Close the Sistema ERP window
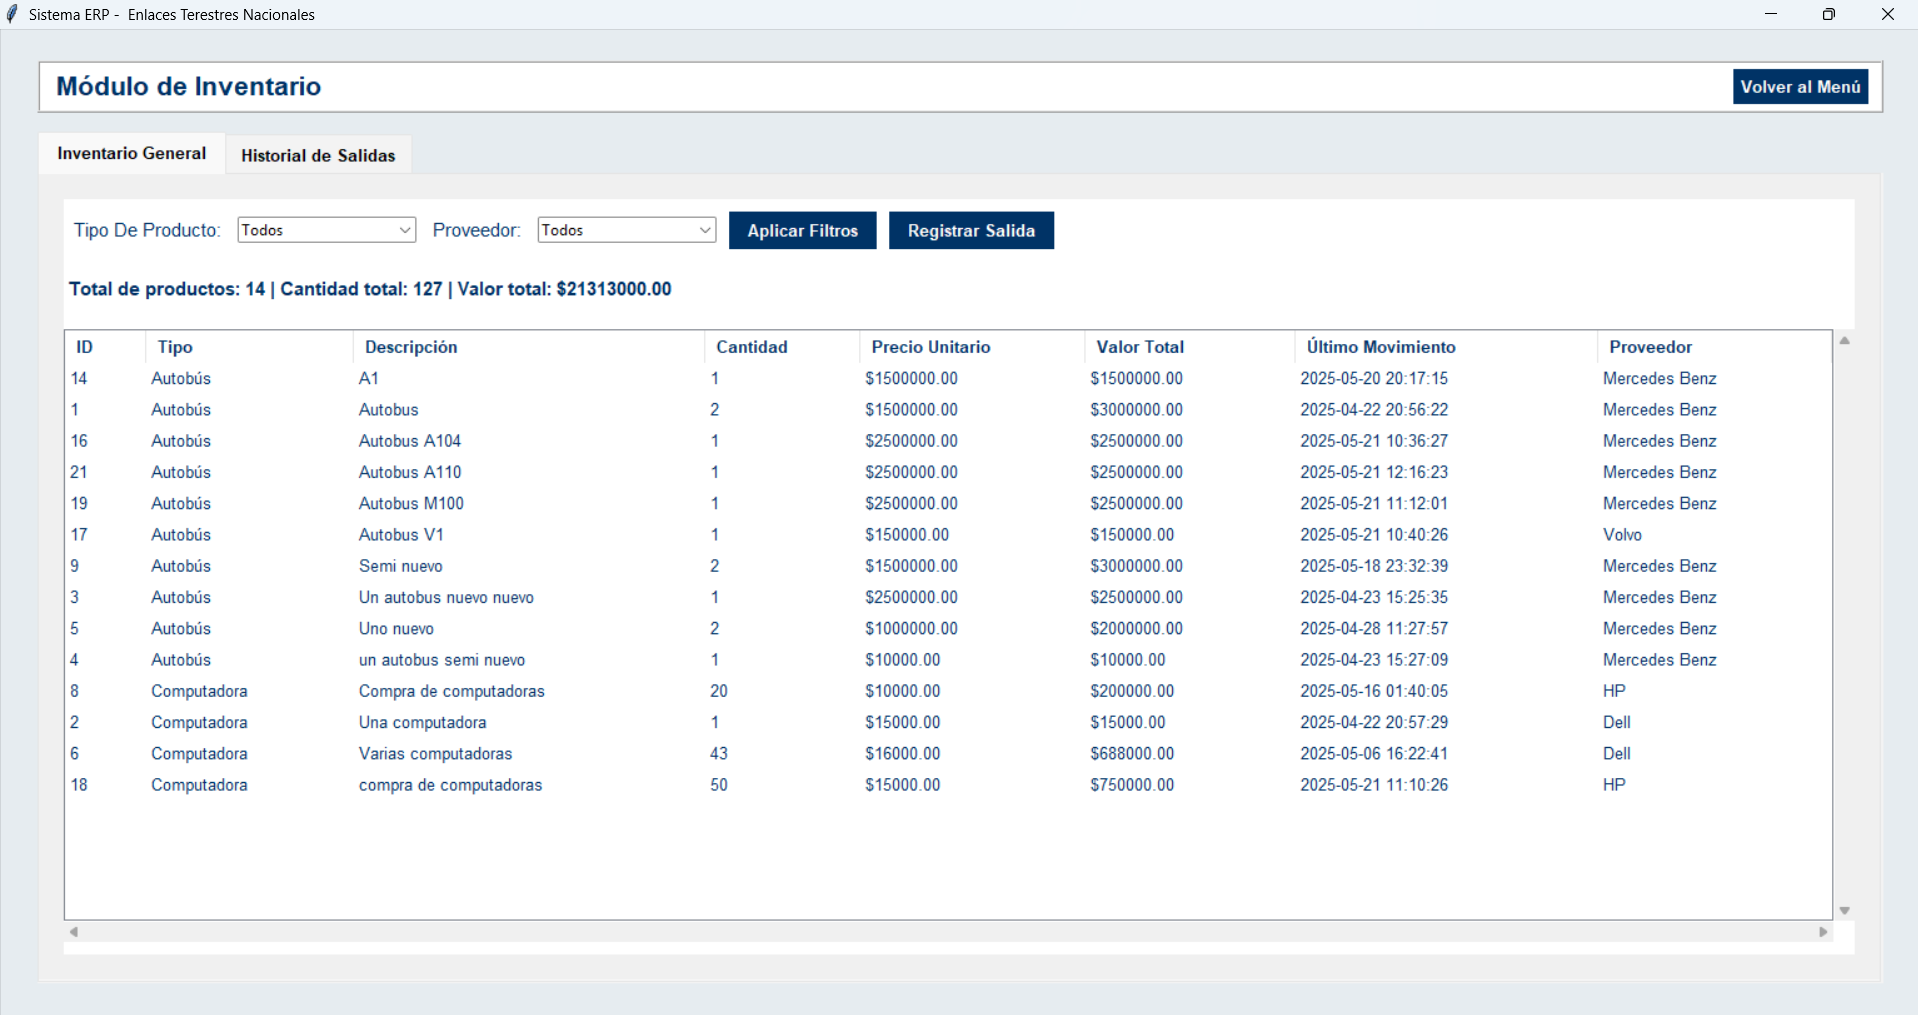Image resolution: width=1918 pixels, height=1015 pixels. [1888, 14]
